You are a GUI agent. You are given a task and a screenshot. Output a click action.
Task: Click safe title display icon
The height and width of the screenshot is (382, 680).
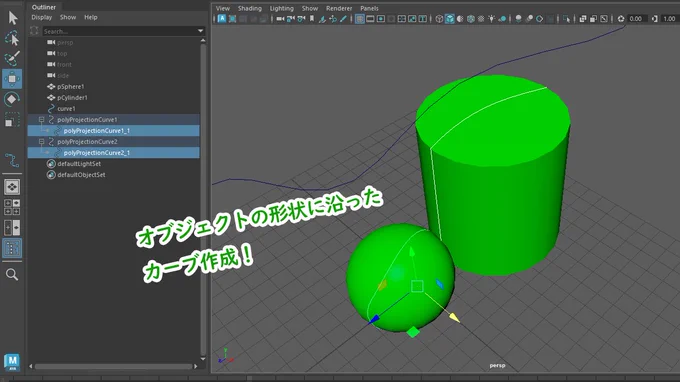coord(422,19)
